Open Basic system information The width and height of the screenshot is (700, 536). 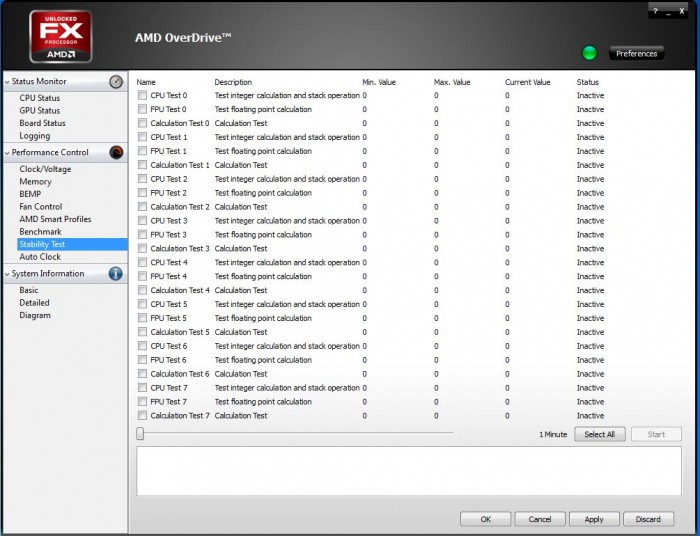point(29,290)
